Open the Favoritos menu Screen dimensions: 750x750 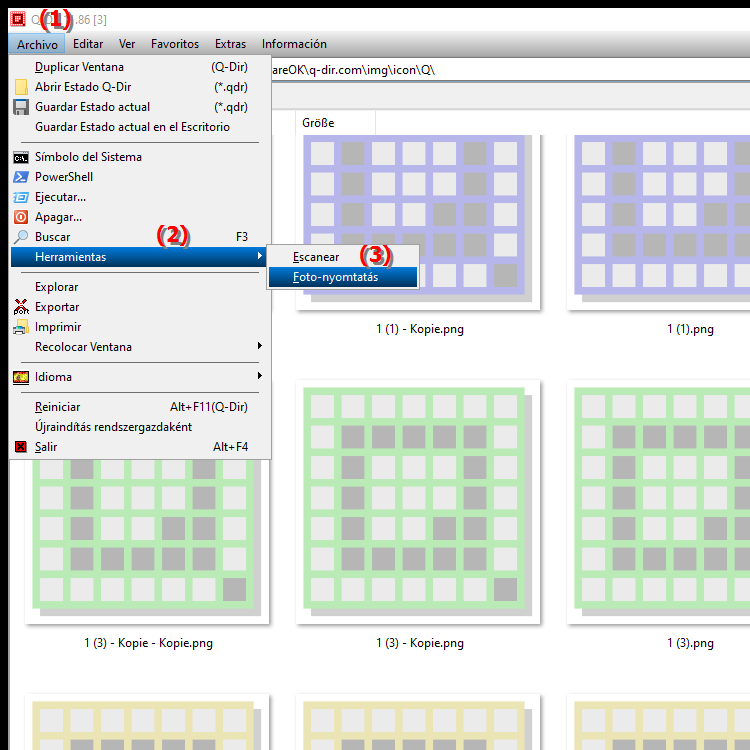coord(175,44)
